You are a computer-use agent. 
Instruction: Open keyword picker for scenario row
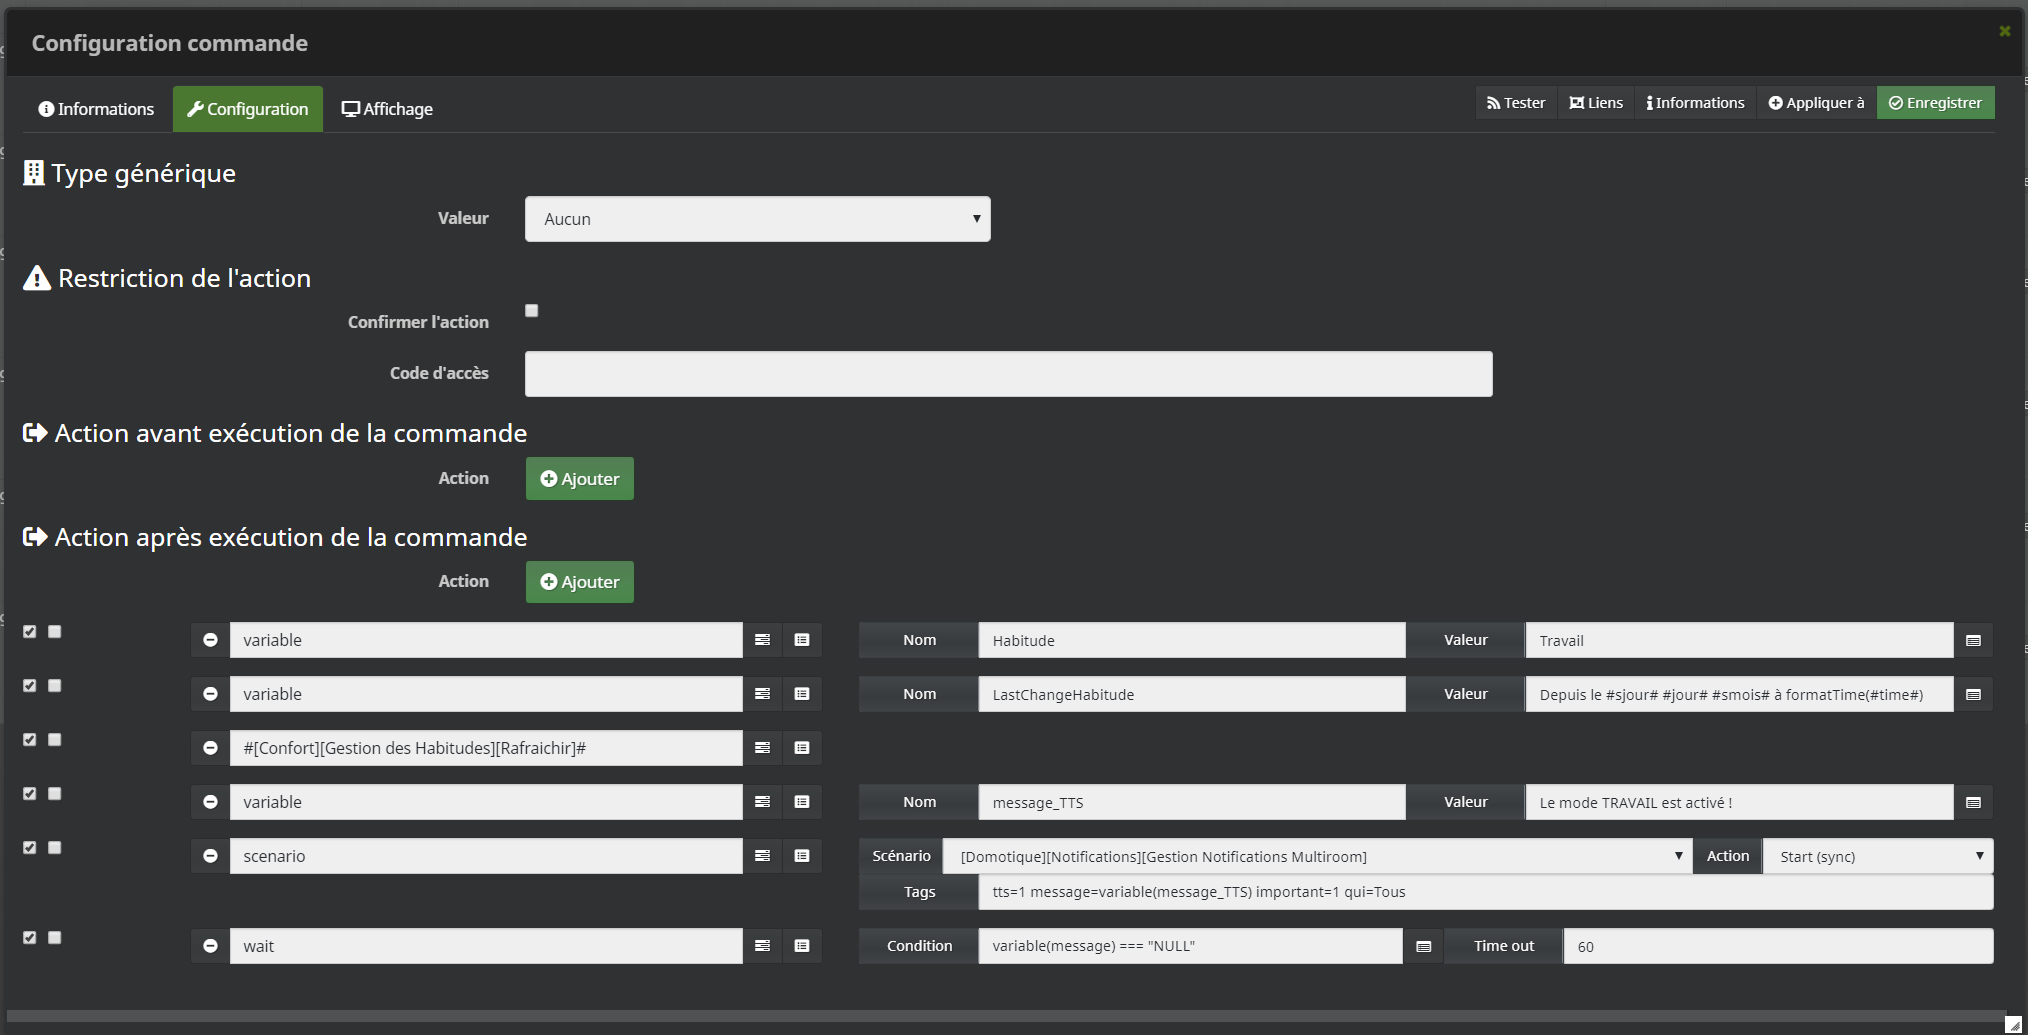tap(762, 856)
